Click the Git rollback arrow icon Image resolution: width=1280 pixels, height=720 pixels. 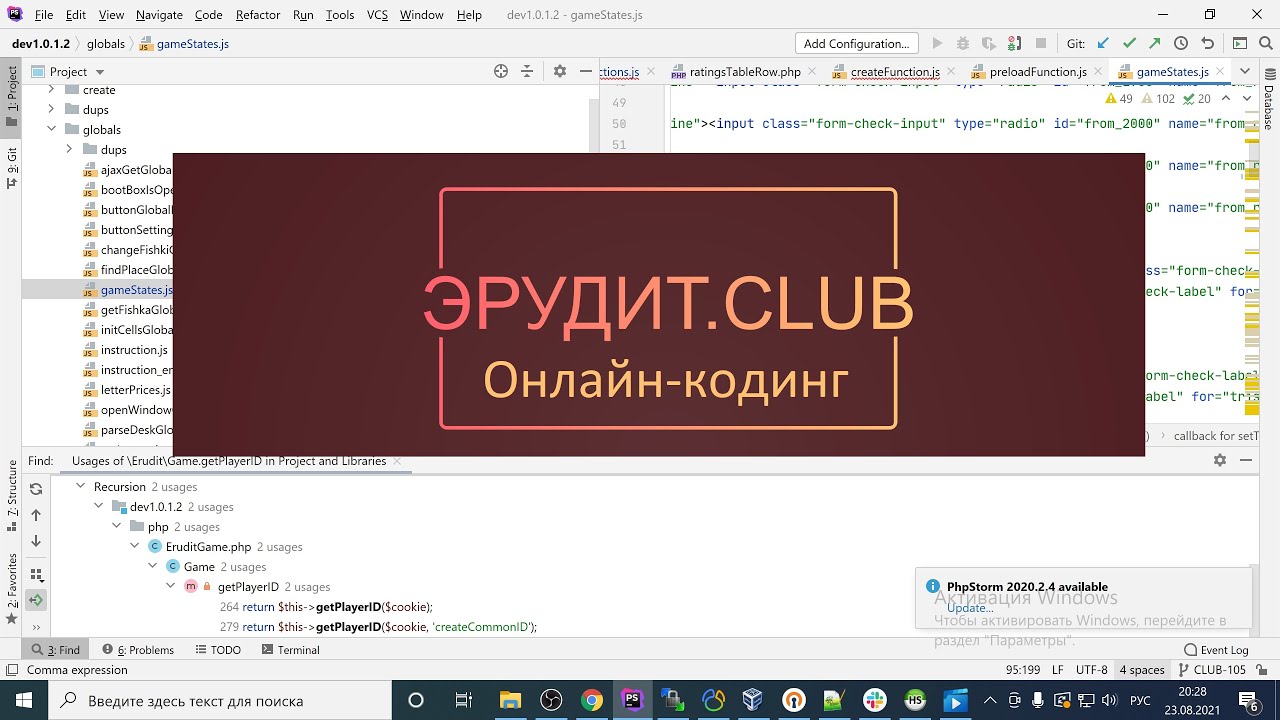(1207, 44)
